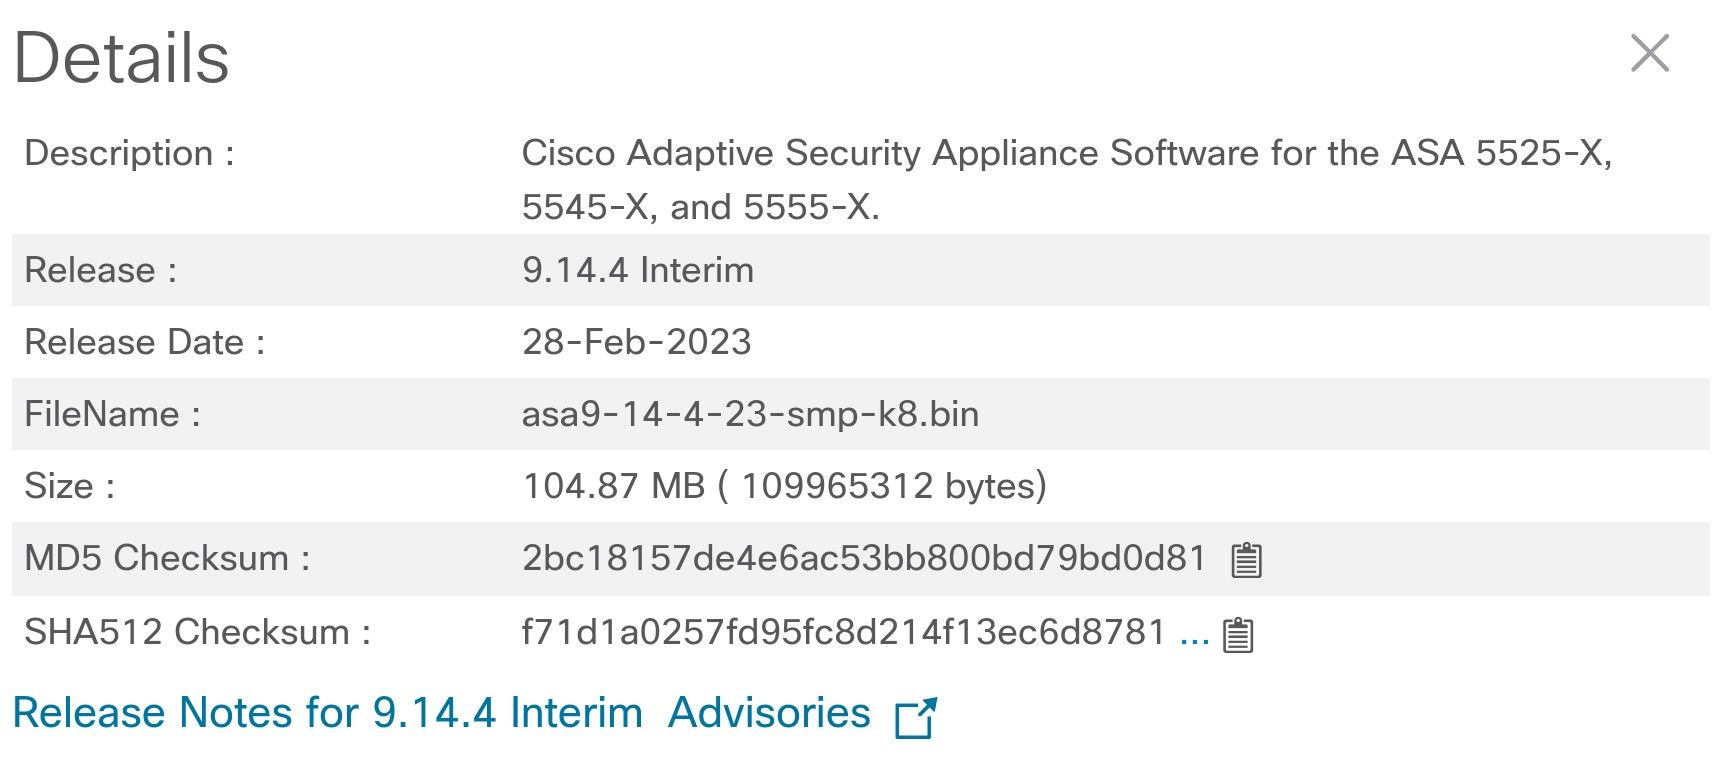Click the Details heading
This screenshot has width=1734, height=757.
click(x=122, y=58)
